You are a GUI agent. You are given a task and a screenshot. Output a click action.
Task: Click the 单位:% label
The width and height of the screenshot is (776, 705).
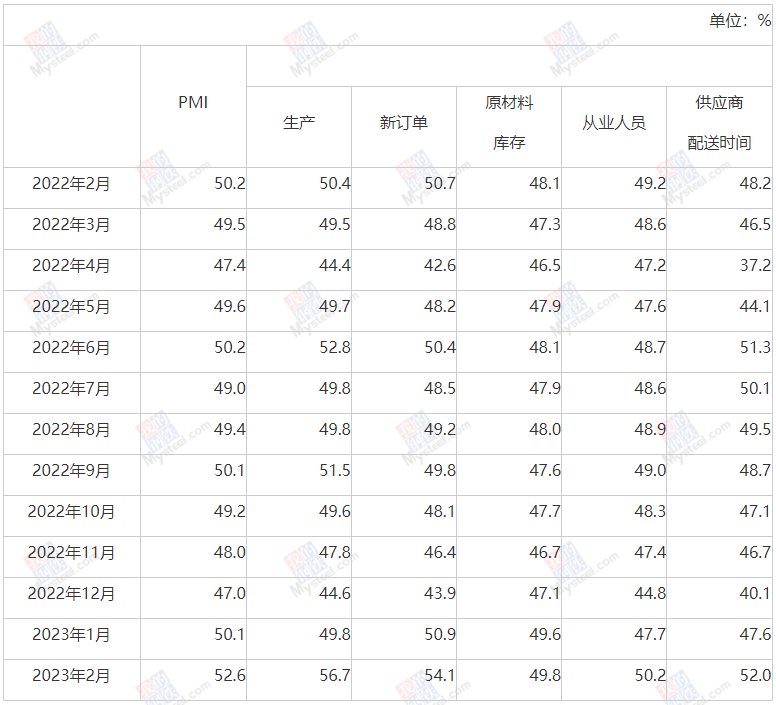[x=740, y=21]
